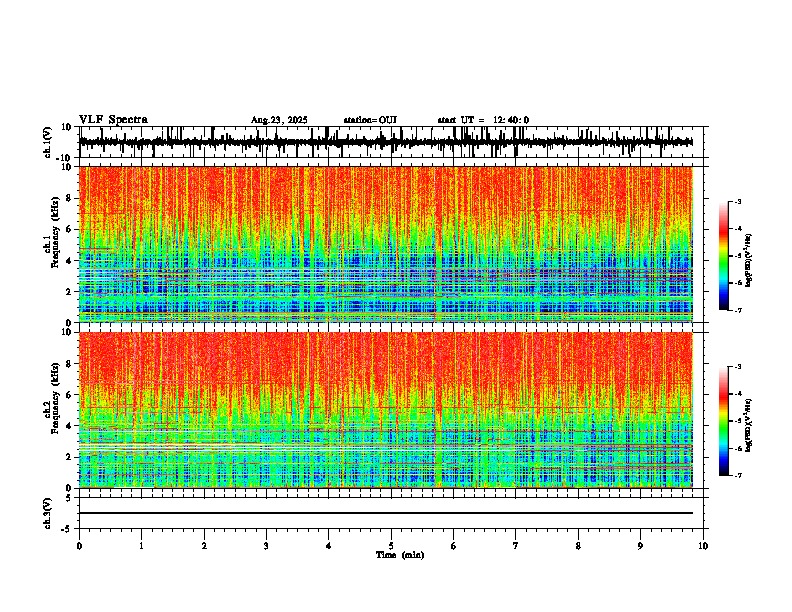Viewport: 792px width, 612px height.
Task: Click the station label in the header
Action: [370, 120]
